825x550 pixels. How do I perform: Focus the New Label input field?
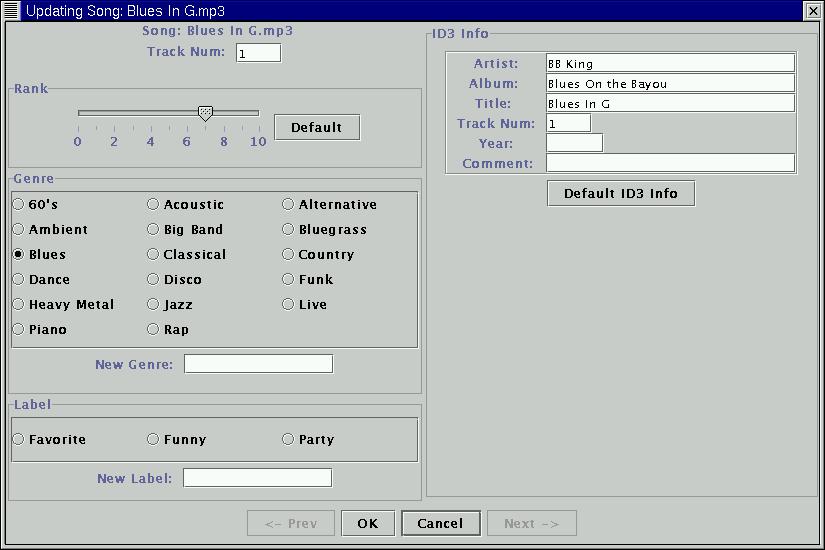pyautogui.click(x=257, y=478)
